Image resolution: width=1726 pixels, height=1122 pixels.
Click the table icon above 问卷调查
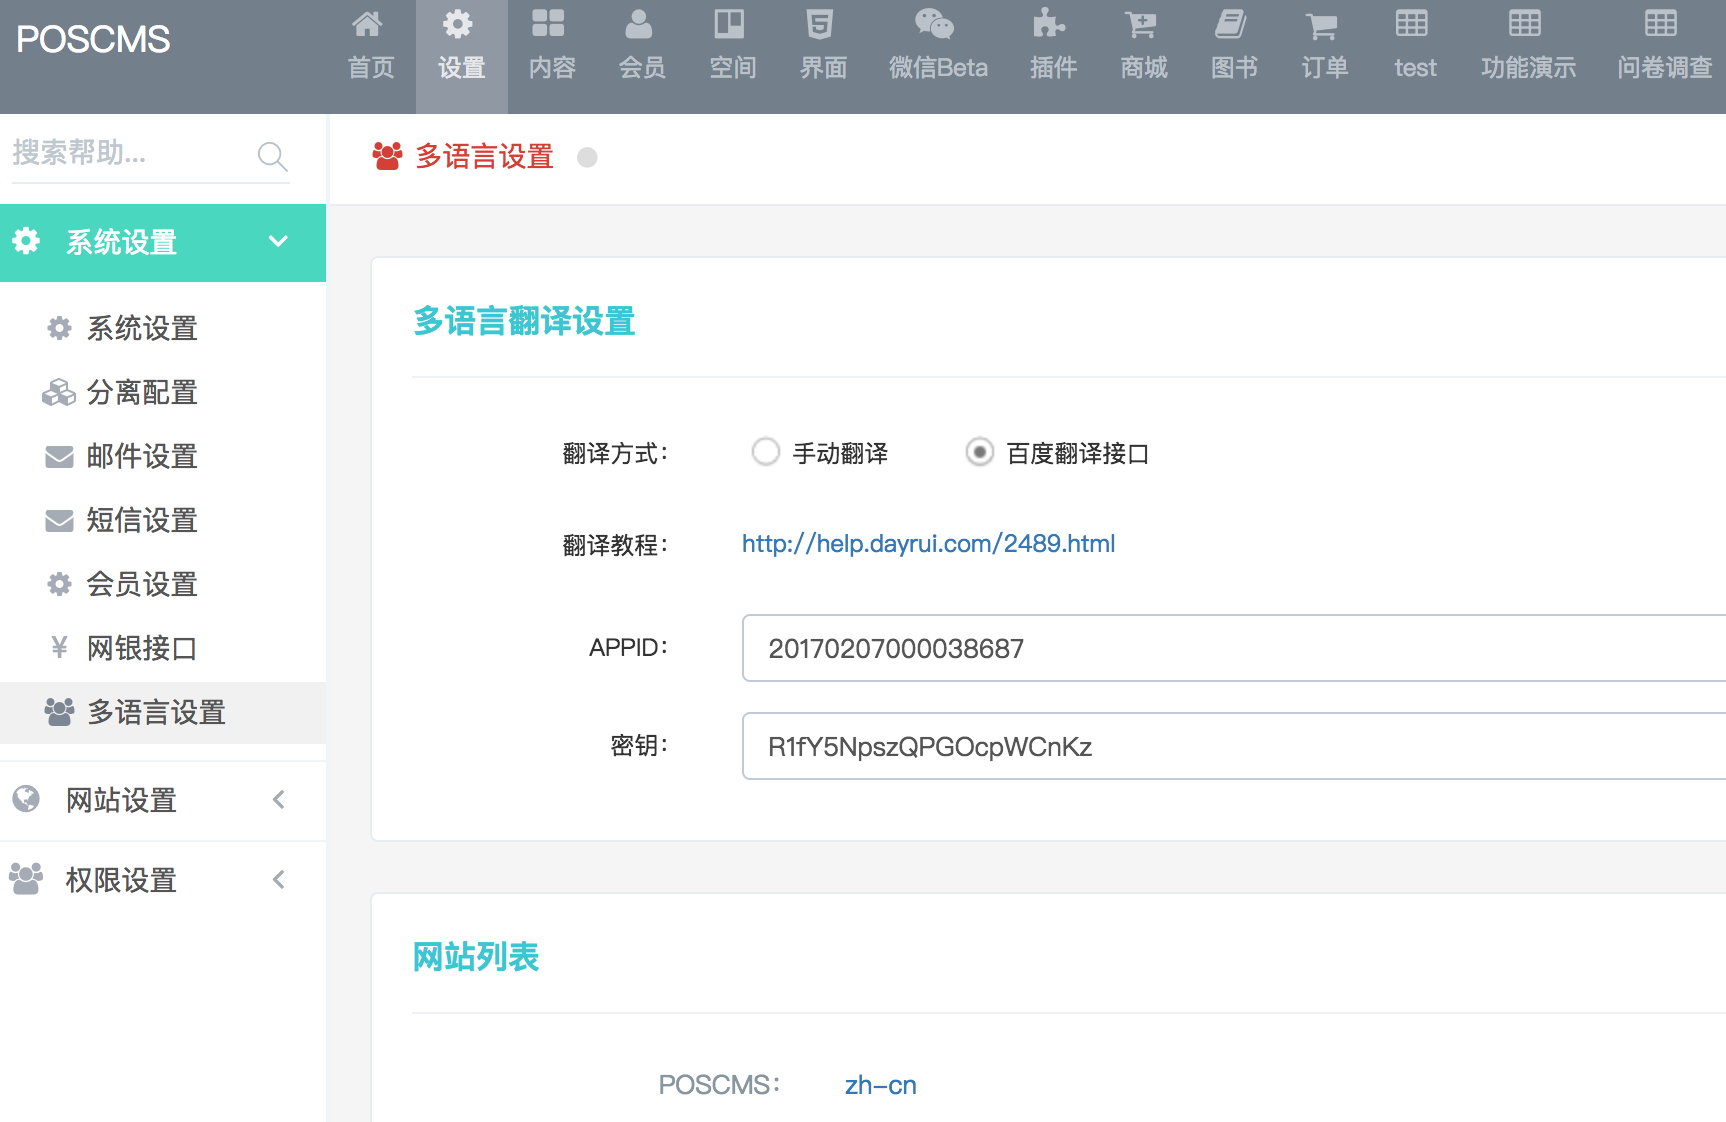point(1661,23)
